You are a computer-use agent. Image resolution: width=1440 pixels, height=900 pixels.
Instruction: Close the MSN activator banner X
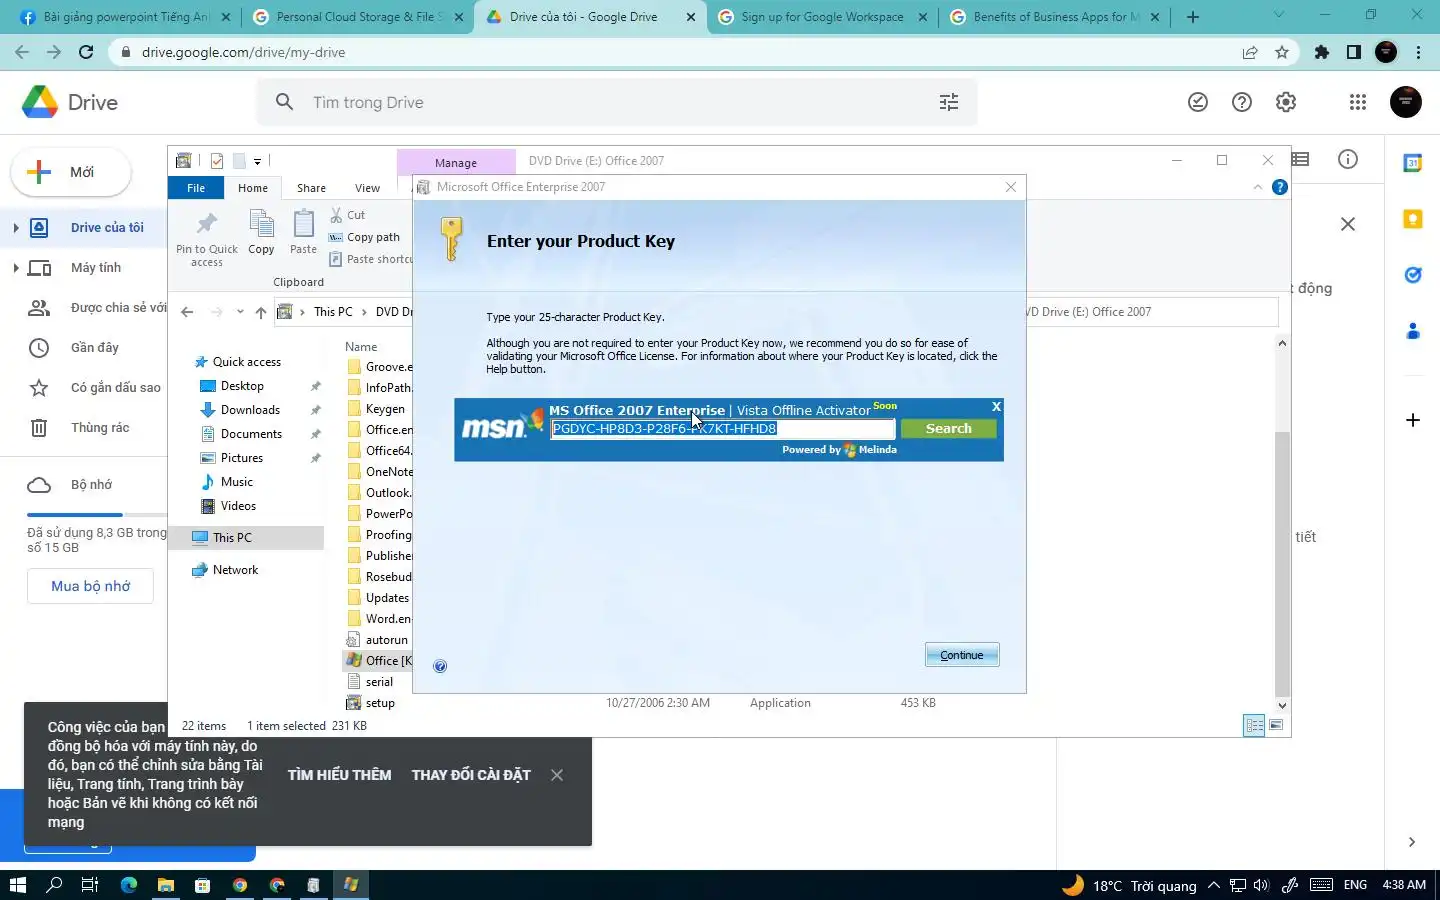coord(996,407)
